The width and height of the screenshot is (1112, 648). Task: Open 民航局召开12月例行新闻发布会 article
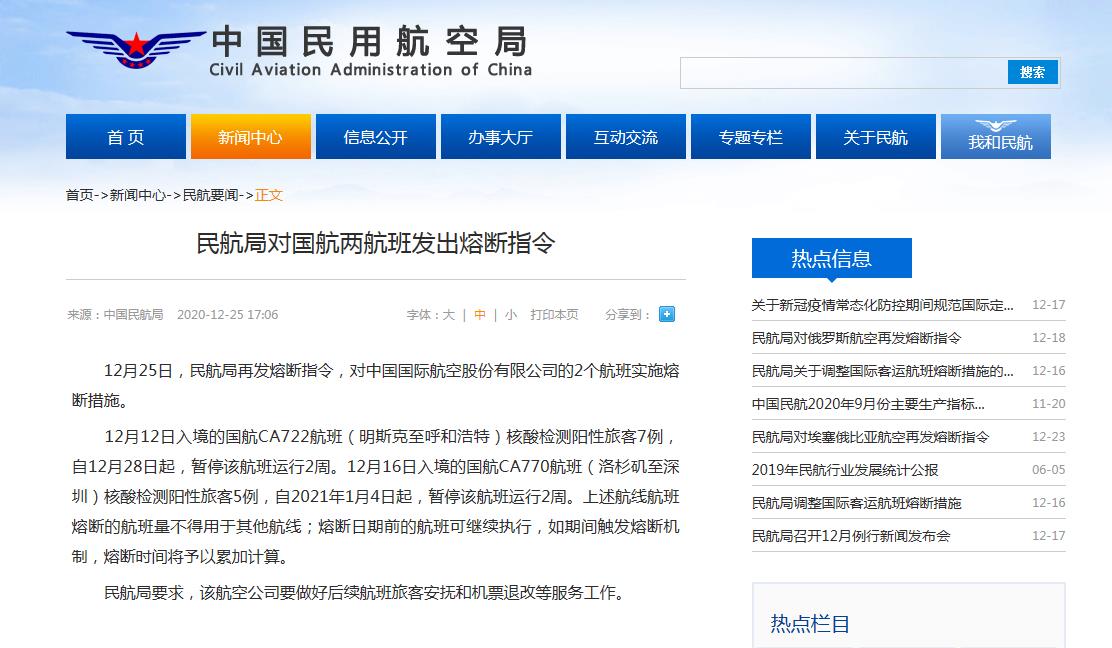pos(851,536)
